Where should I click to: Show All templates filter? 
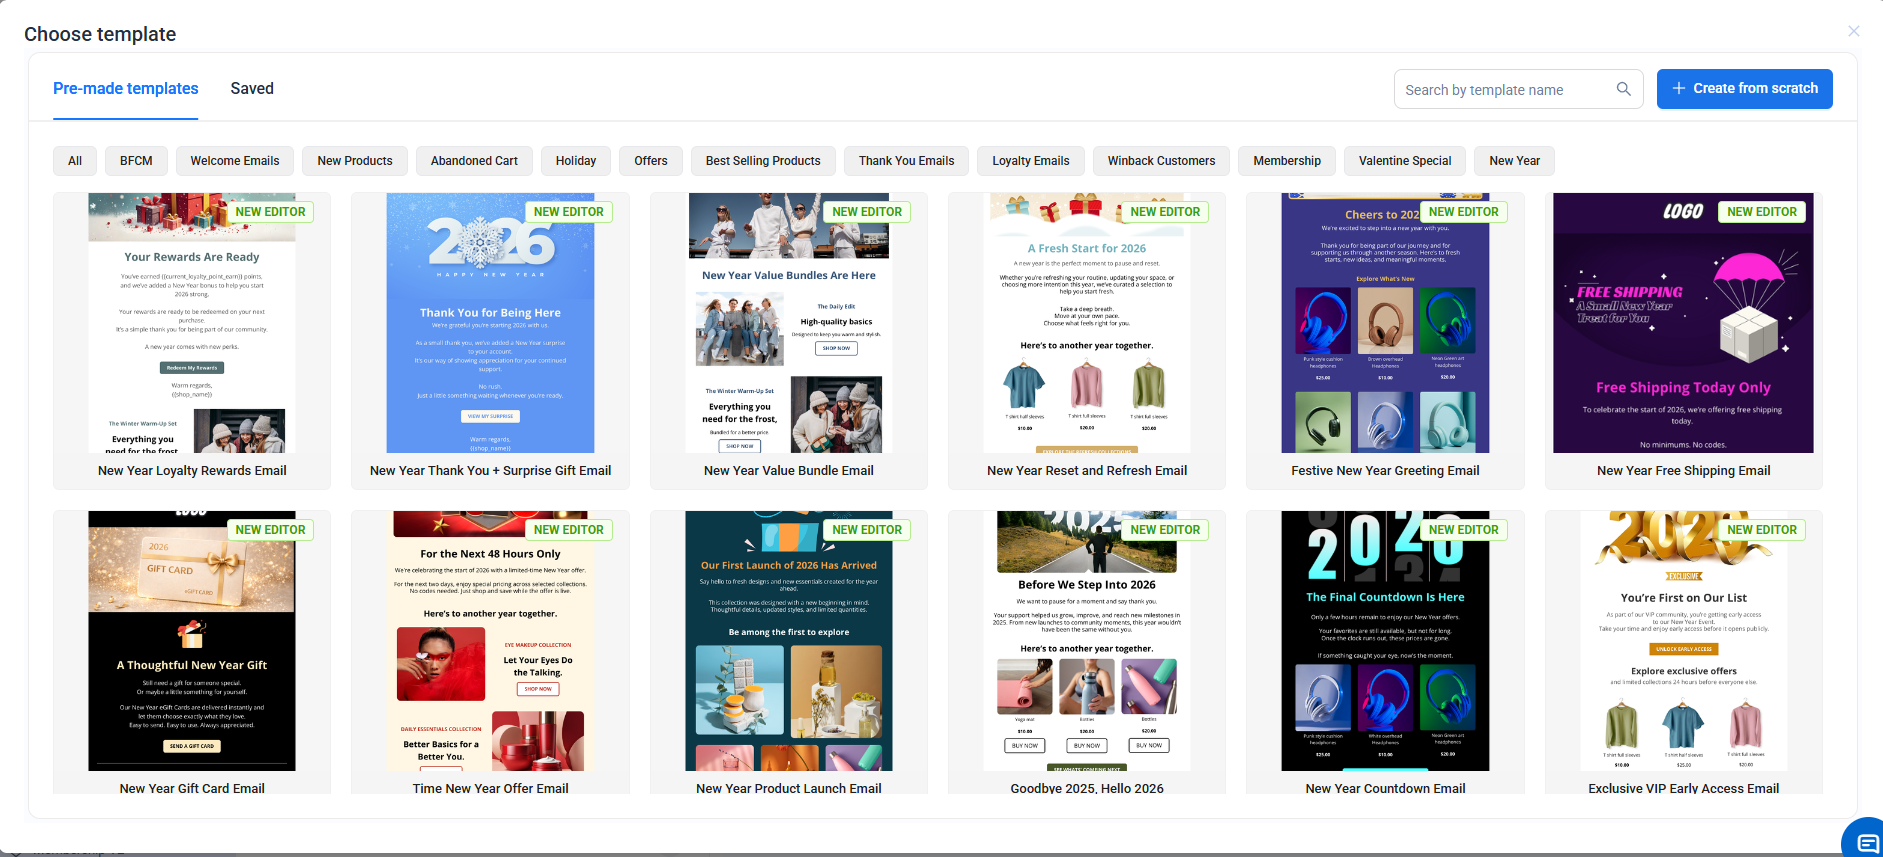click(x=75, y=161)
